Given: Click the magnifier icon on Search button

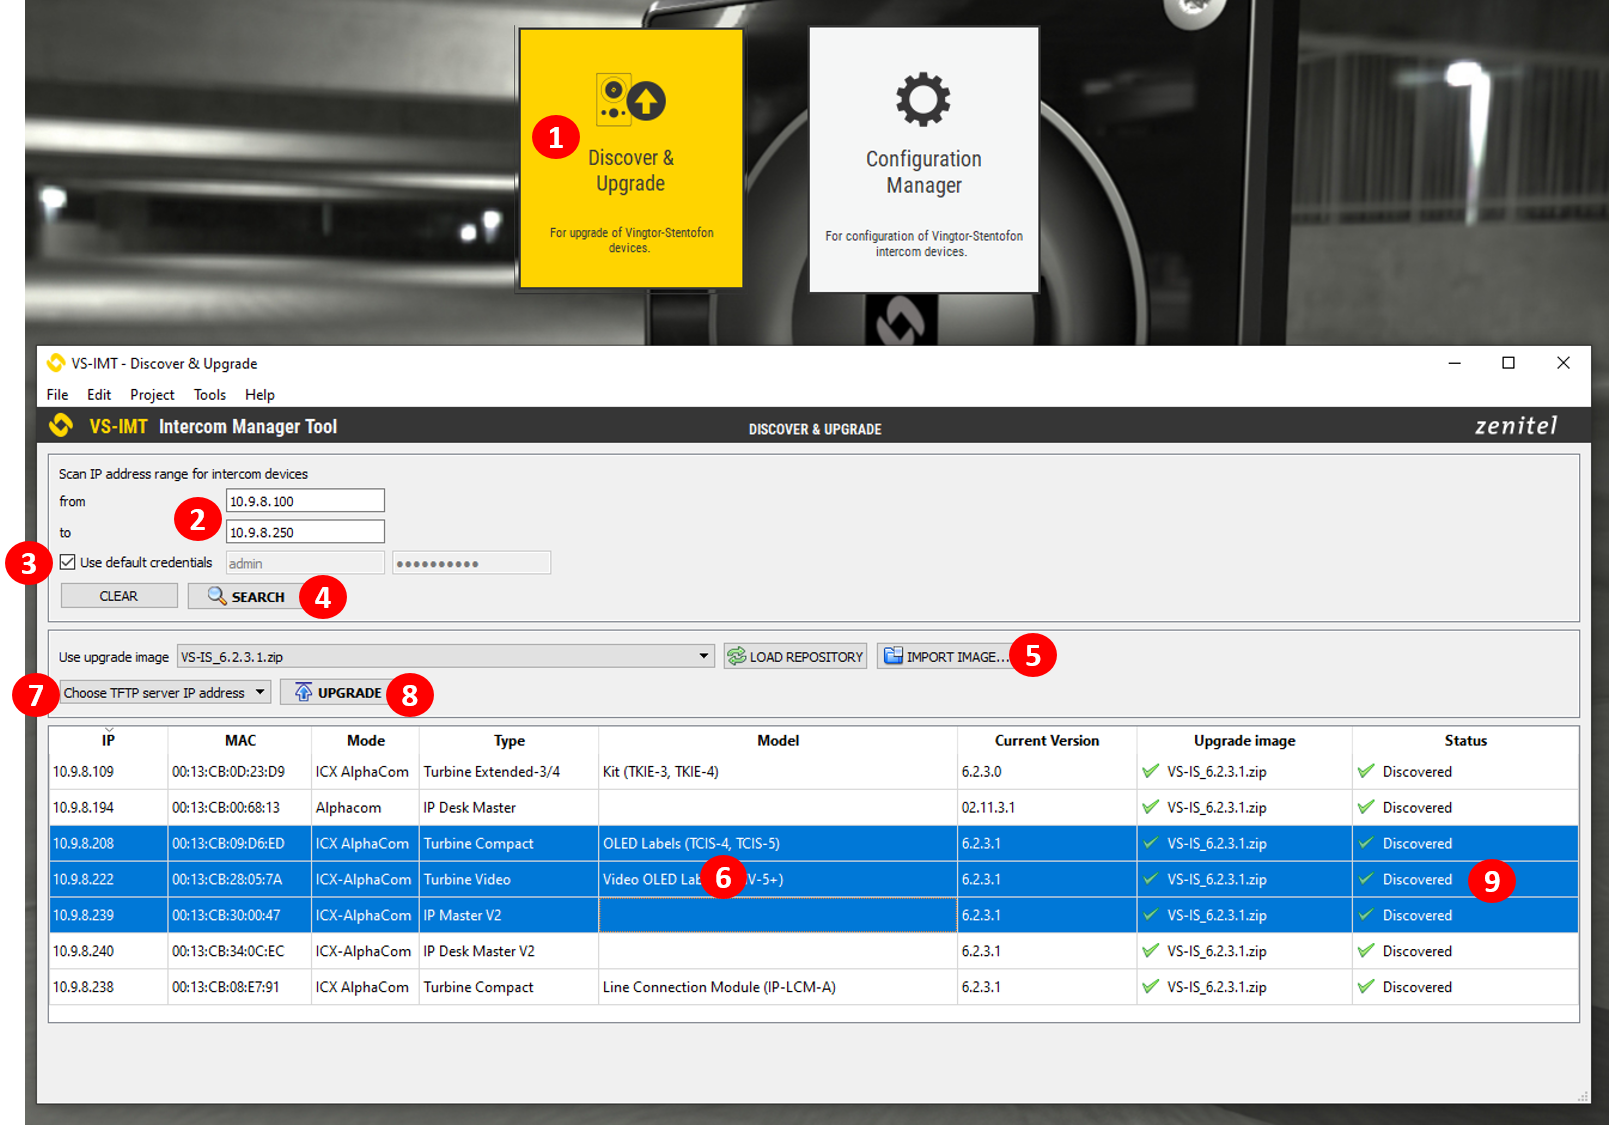Looking at the screenshot, I should 216,596.
